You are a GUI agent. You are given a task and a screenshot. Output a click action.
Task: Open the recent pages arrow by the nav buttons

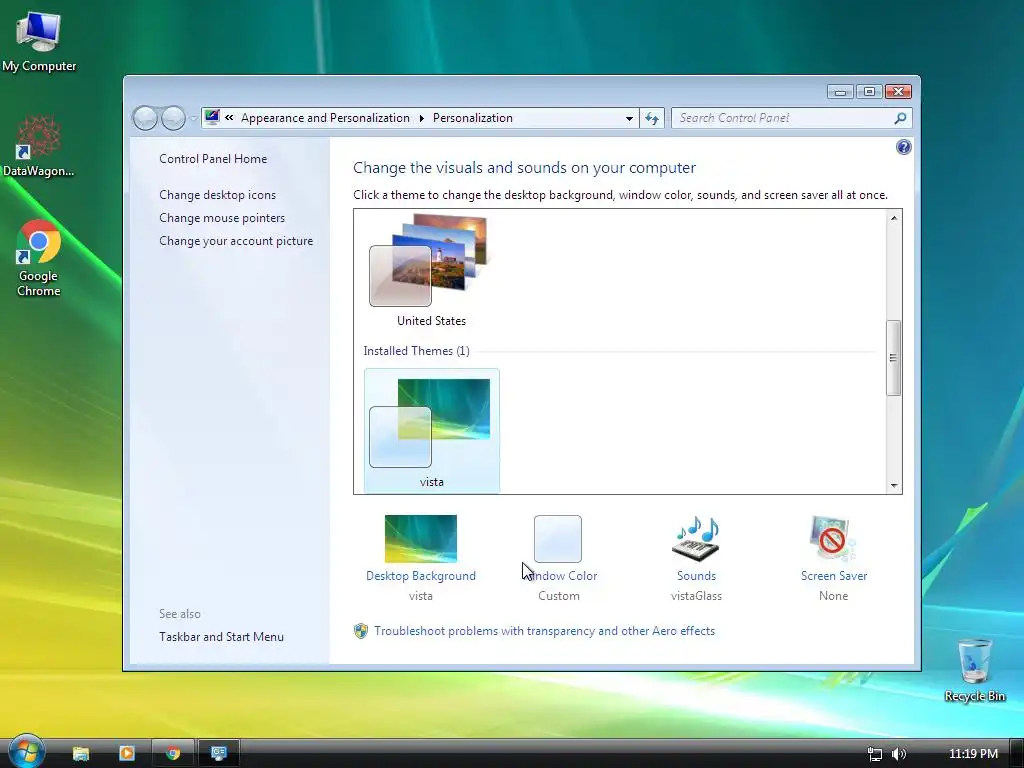[193, 119]
